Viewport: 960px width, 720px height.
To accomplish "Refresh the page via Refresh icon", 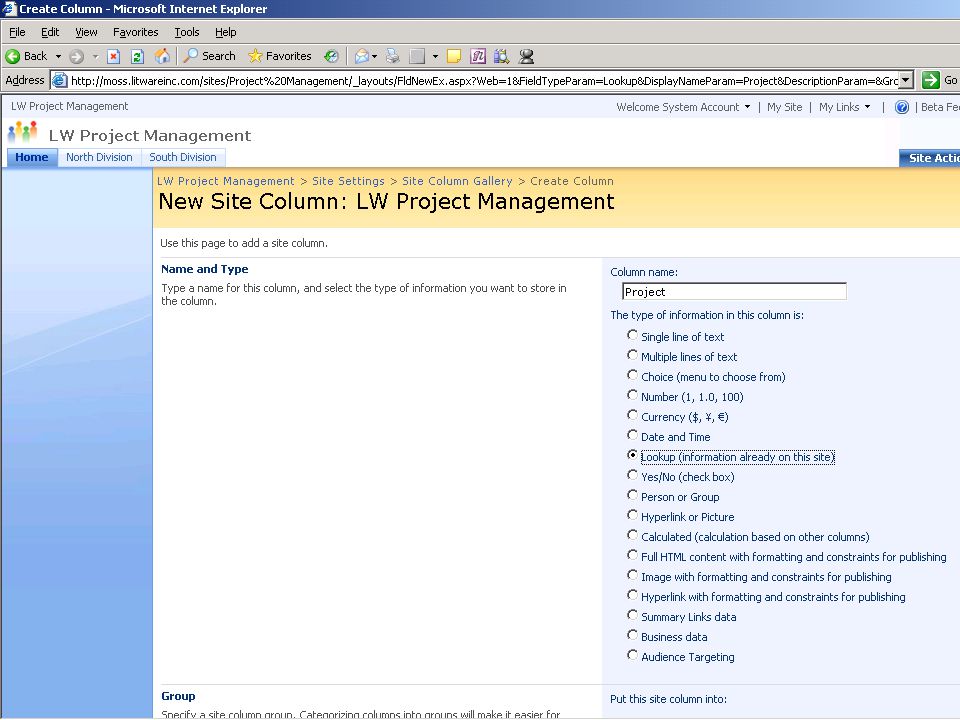I will 137,57.
